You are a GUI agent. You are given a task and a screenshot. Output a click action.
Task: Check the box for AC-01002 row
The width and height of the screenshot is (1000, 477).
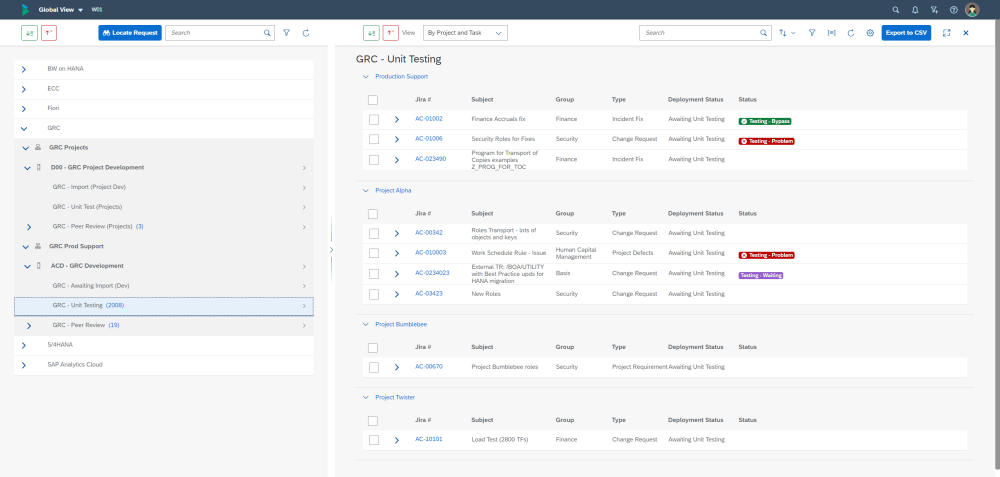click(x=373, y=119)
